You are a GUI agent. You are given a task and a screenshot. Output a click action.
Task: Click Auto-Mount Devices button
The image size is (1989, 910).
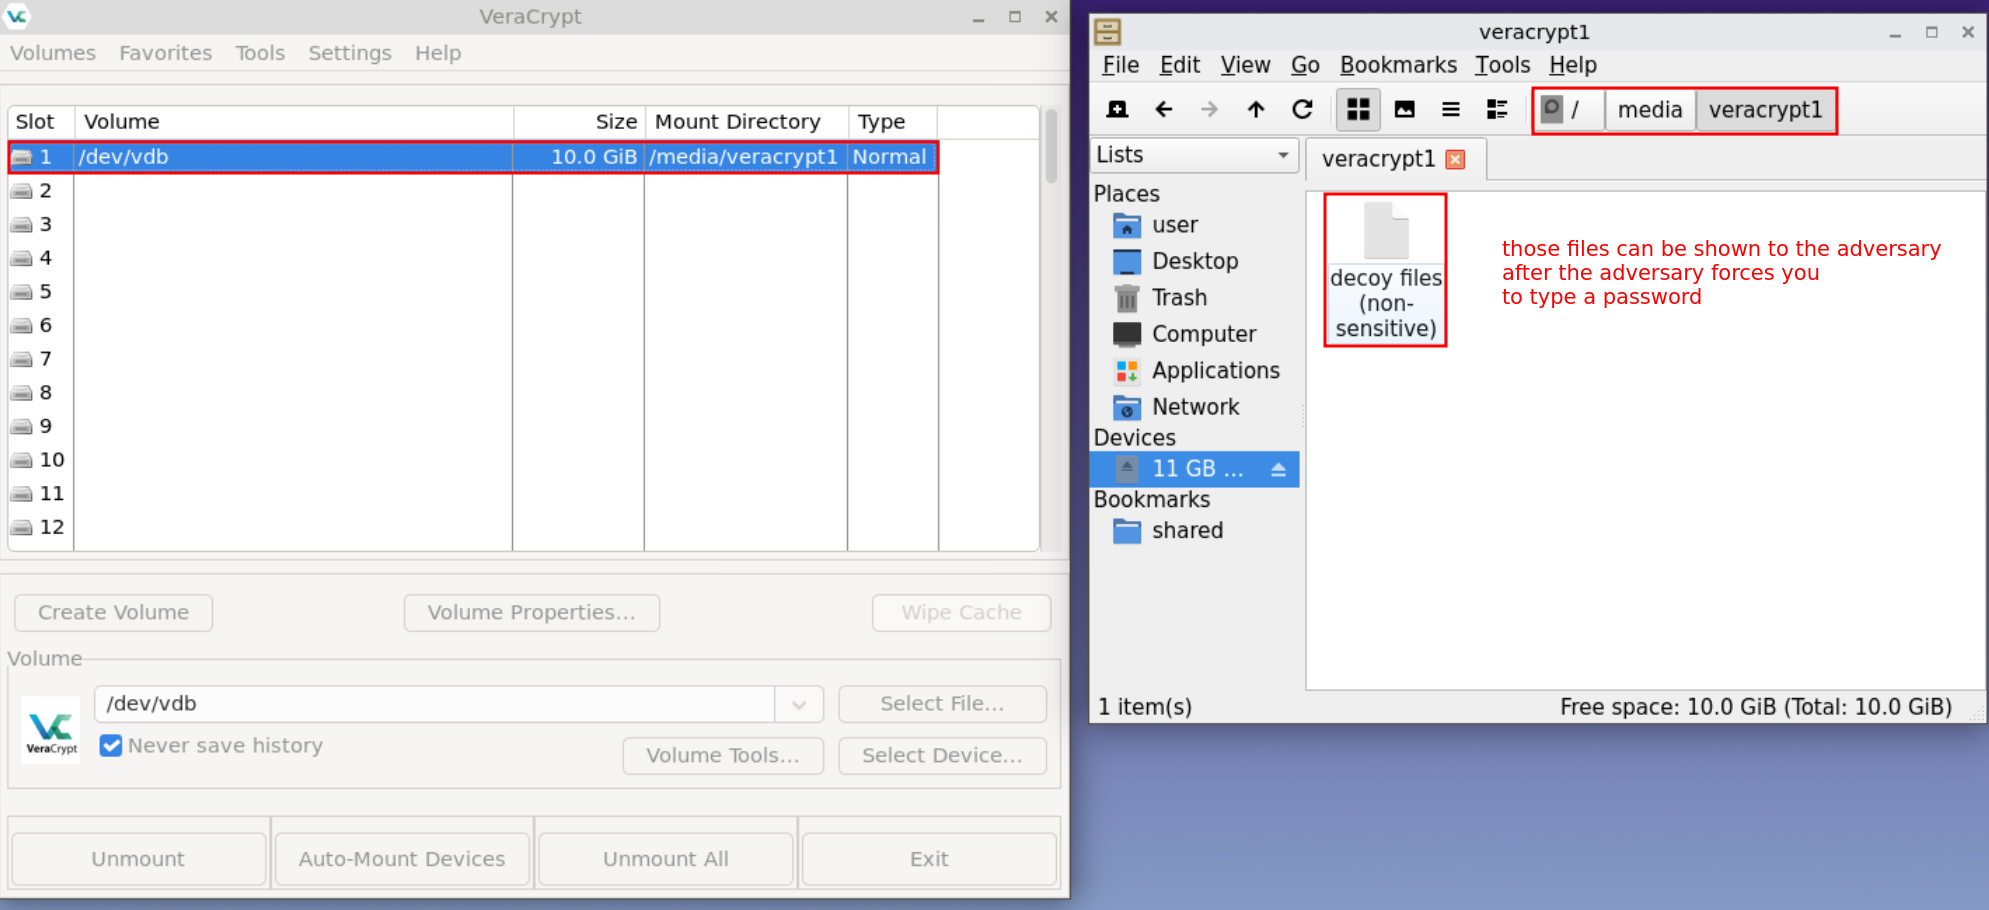[x=402, y=859]
